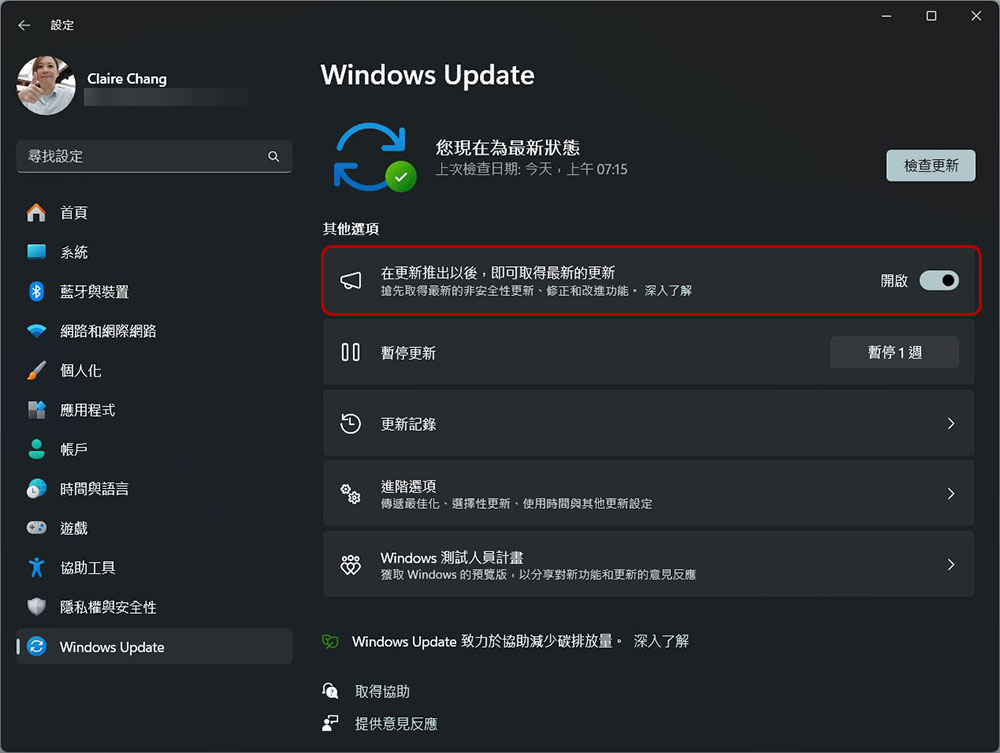Screen dimensions: 1000x753
Task: Click the sync icon beside Windows Update
Action: click(x=36, y=647)
